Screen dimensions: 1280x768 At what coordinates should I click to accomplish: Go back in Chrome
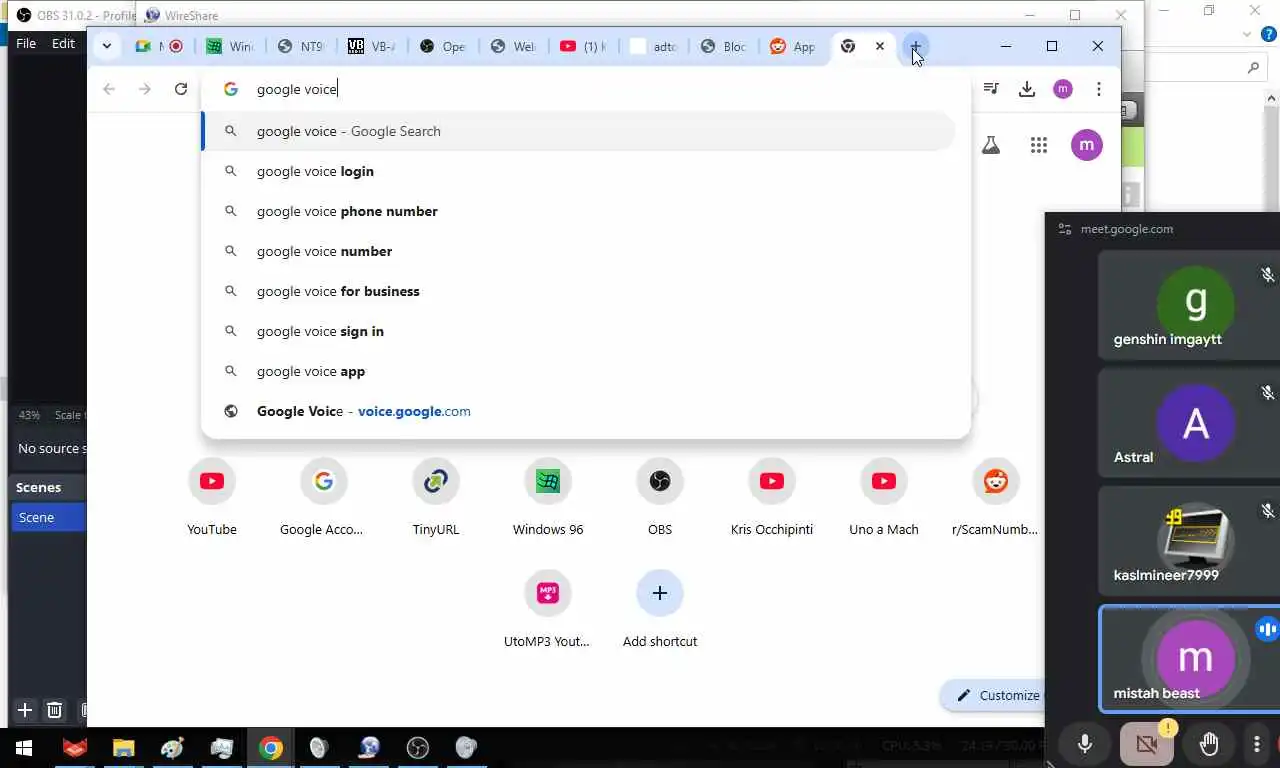coord(109,89)
